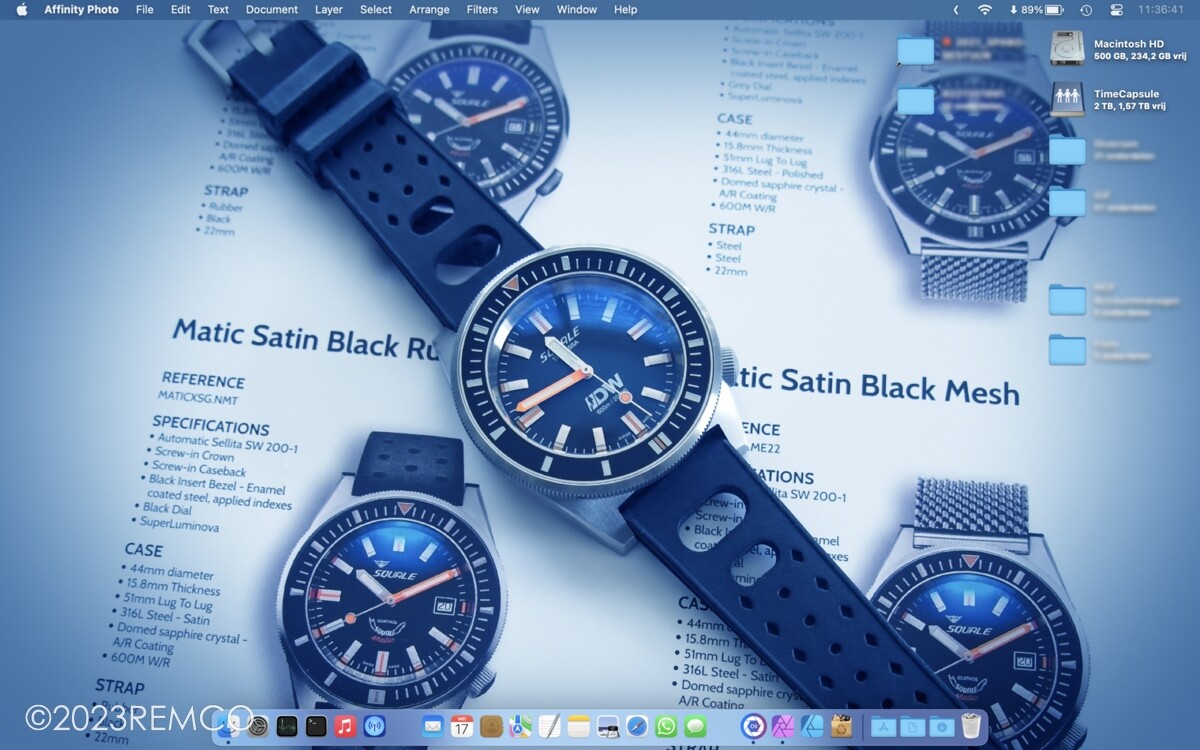Open Finder from the Dock
Viewport: 1200px width, 750px height.
coord(229,727)
